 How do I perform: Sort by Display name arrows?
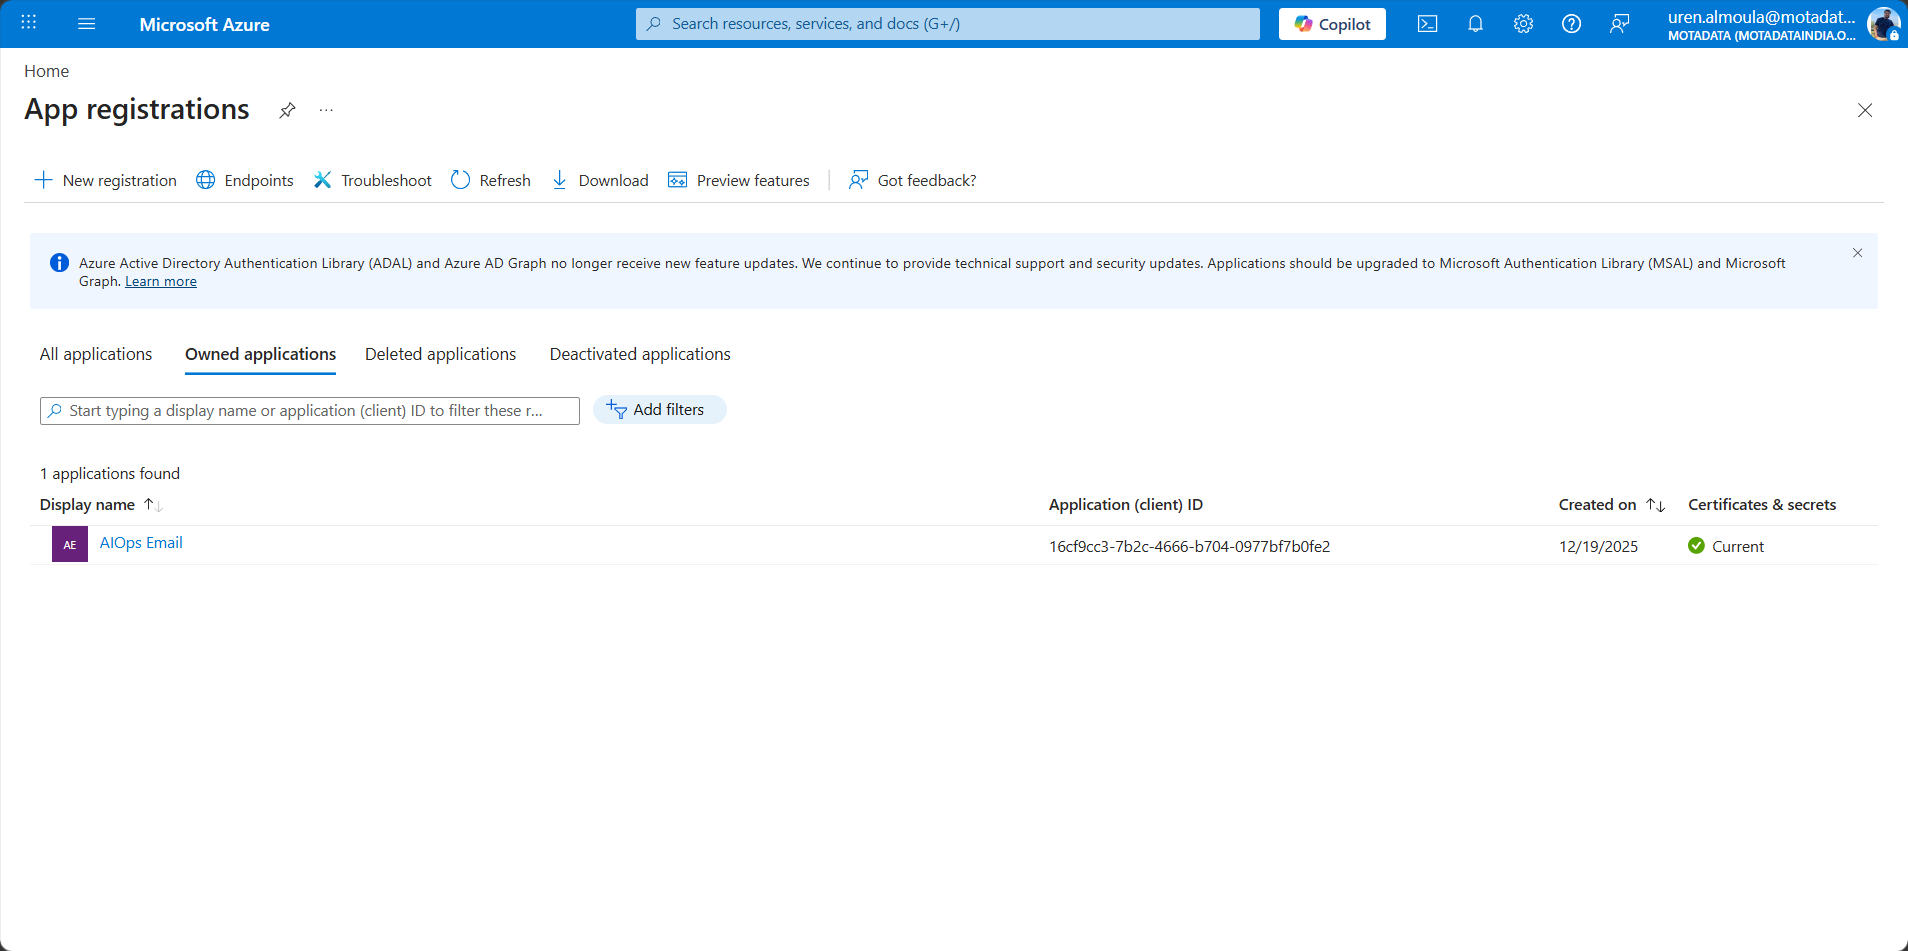point(153,505)
